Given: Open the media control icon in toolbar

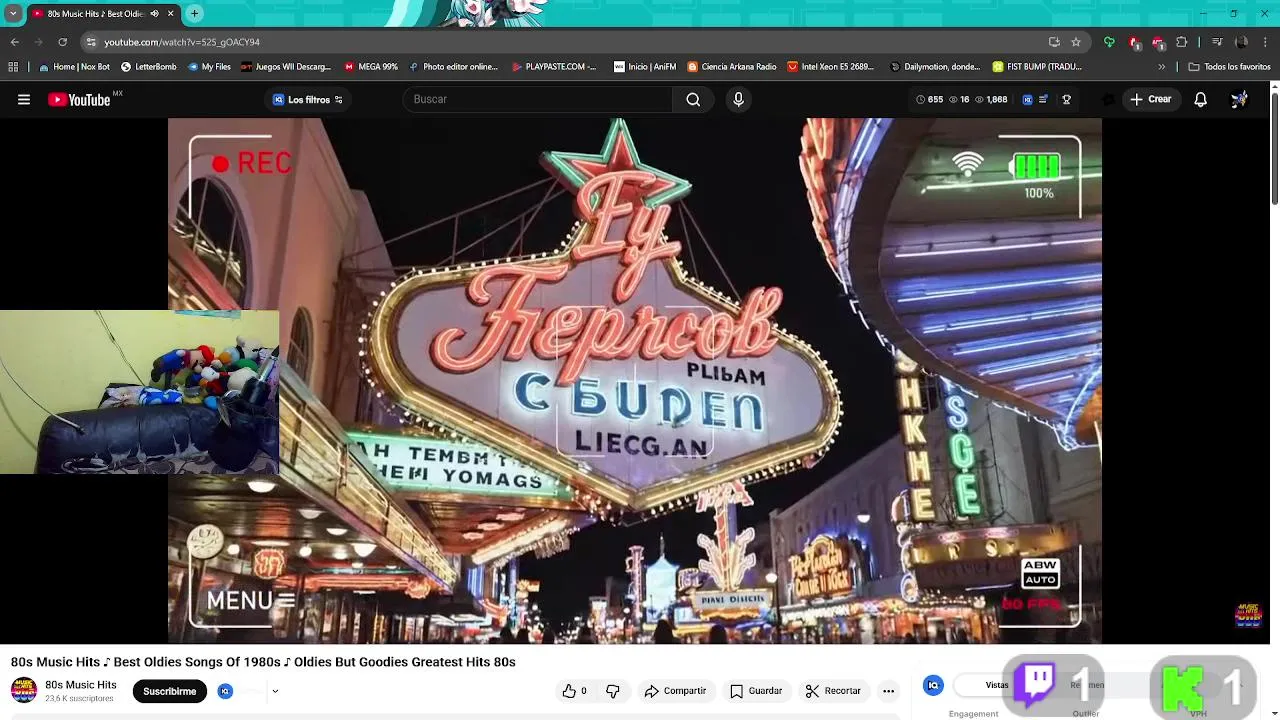Looking at the screenshot, I should coord(1217,42).
